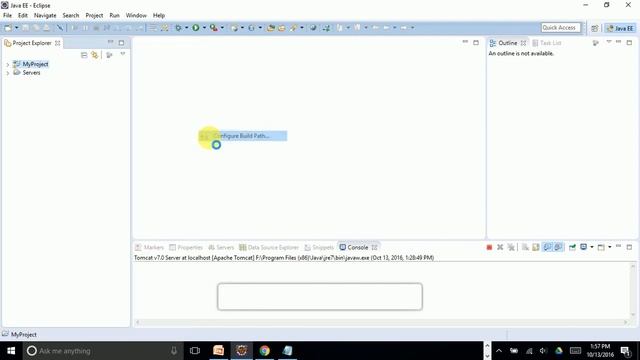
Task: Toggle Show Console on Standard Error change
Action: click(x=558, y=247)
